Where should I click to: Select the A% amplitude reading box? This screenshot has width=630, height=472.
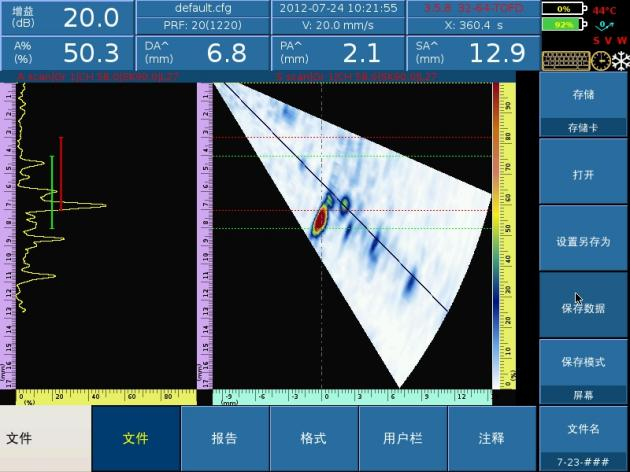(66, 53)
